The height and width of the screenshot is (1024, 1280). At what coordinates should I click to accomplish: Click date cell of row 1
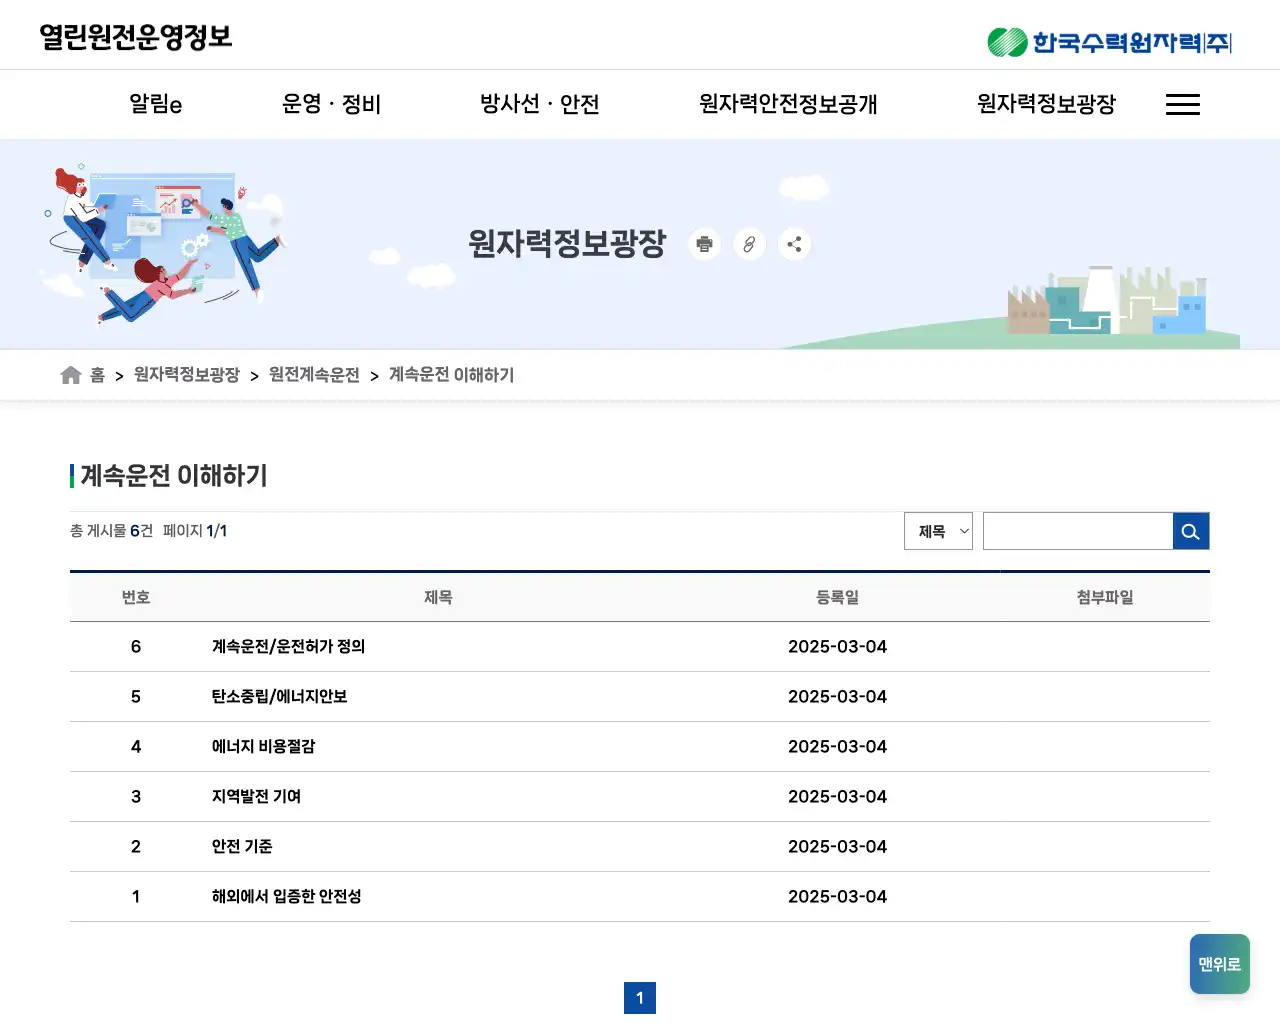[x=837, y=897]
